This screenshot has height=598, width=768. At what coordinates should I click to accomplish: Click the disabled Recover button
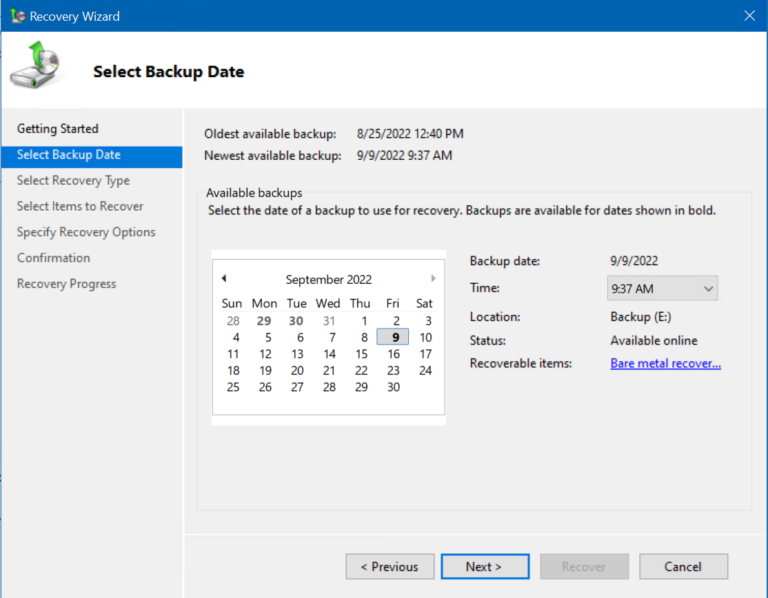[x=584, y=567]
